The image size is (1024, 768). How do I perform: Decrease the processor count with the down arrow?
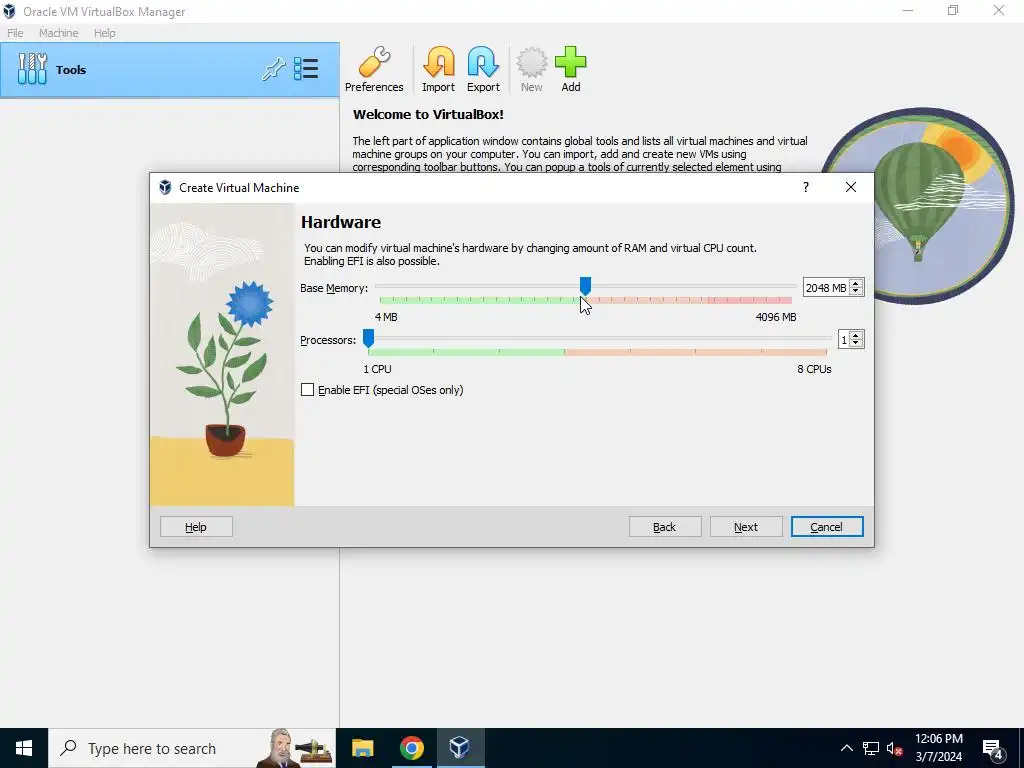tap(856, 344)
